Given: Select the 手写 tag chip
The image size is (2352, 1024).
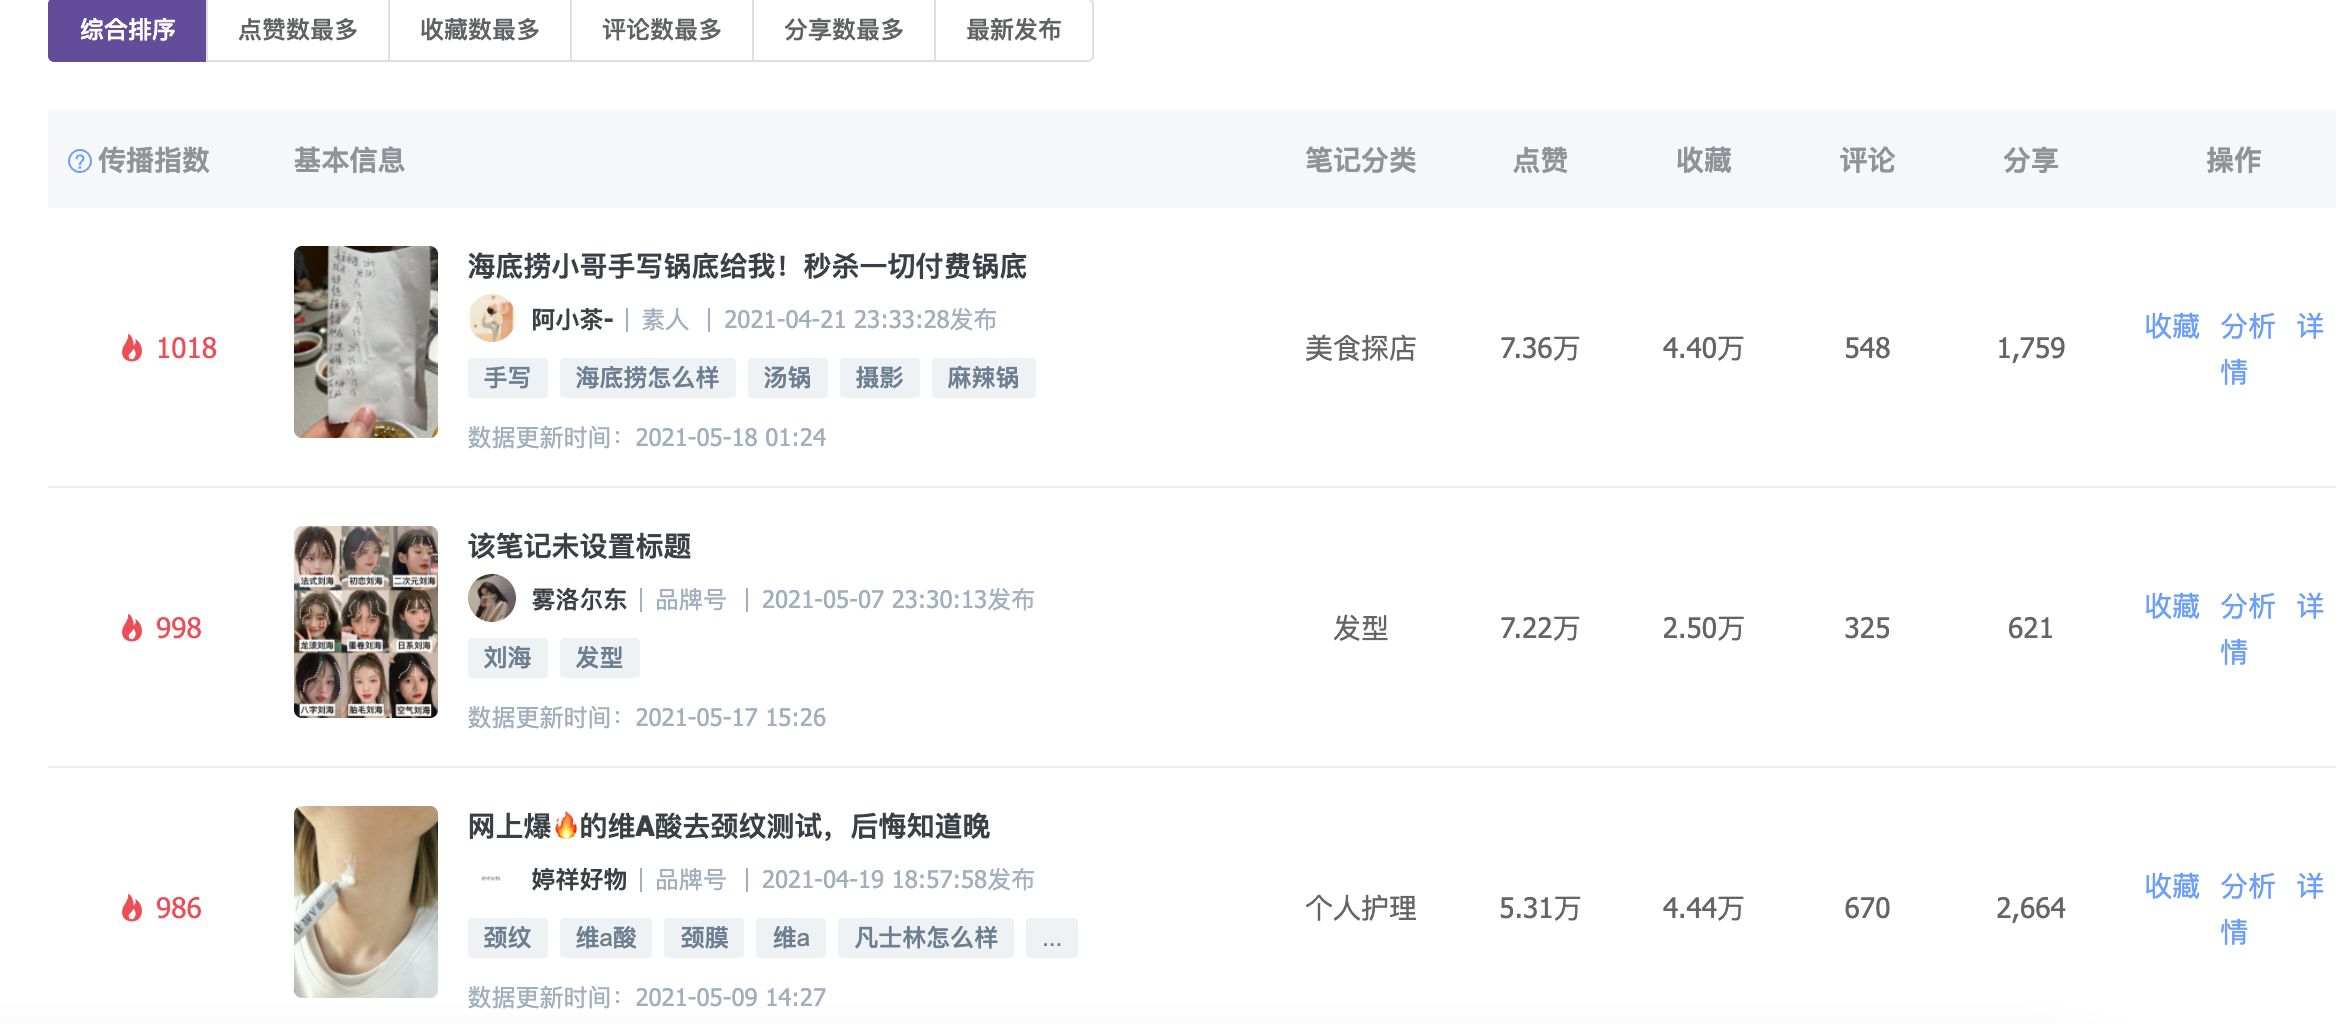Looking at the screenshot, I should pyautogui.click(x=506, y=377).
